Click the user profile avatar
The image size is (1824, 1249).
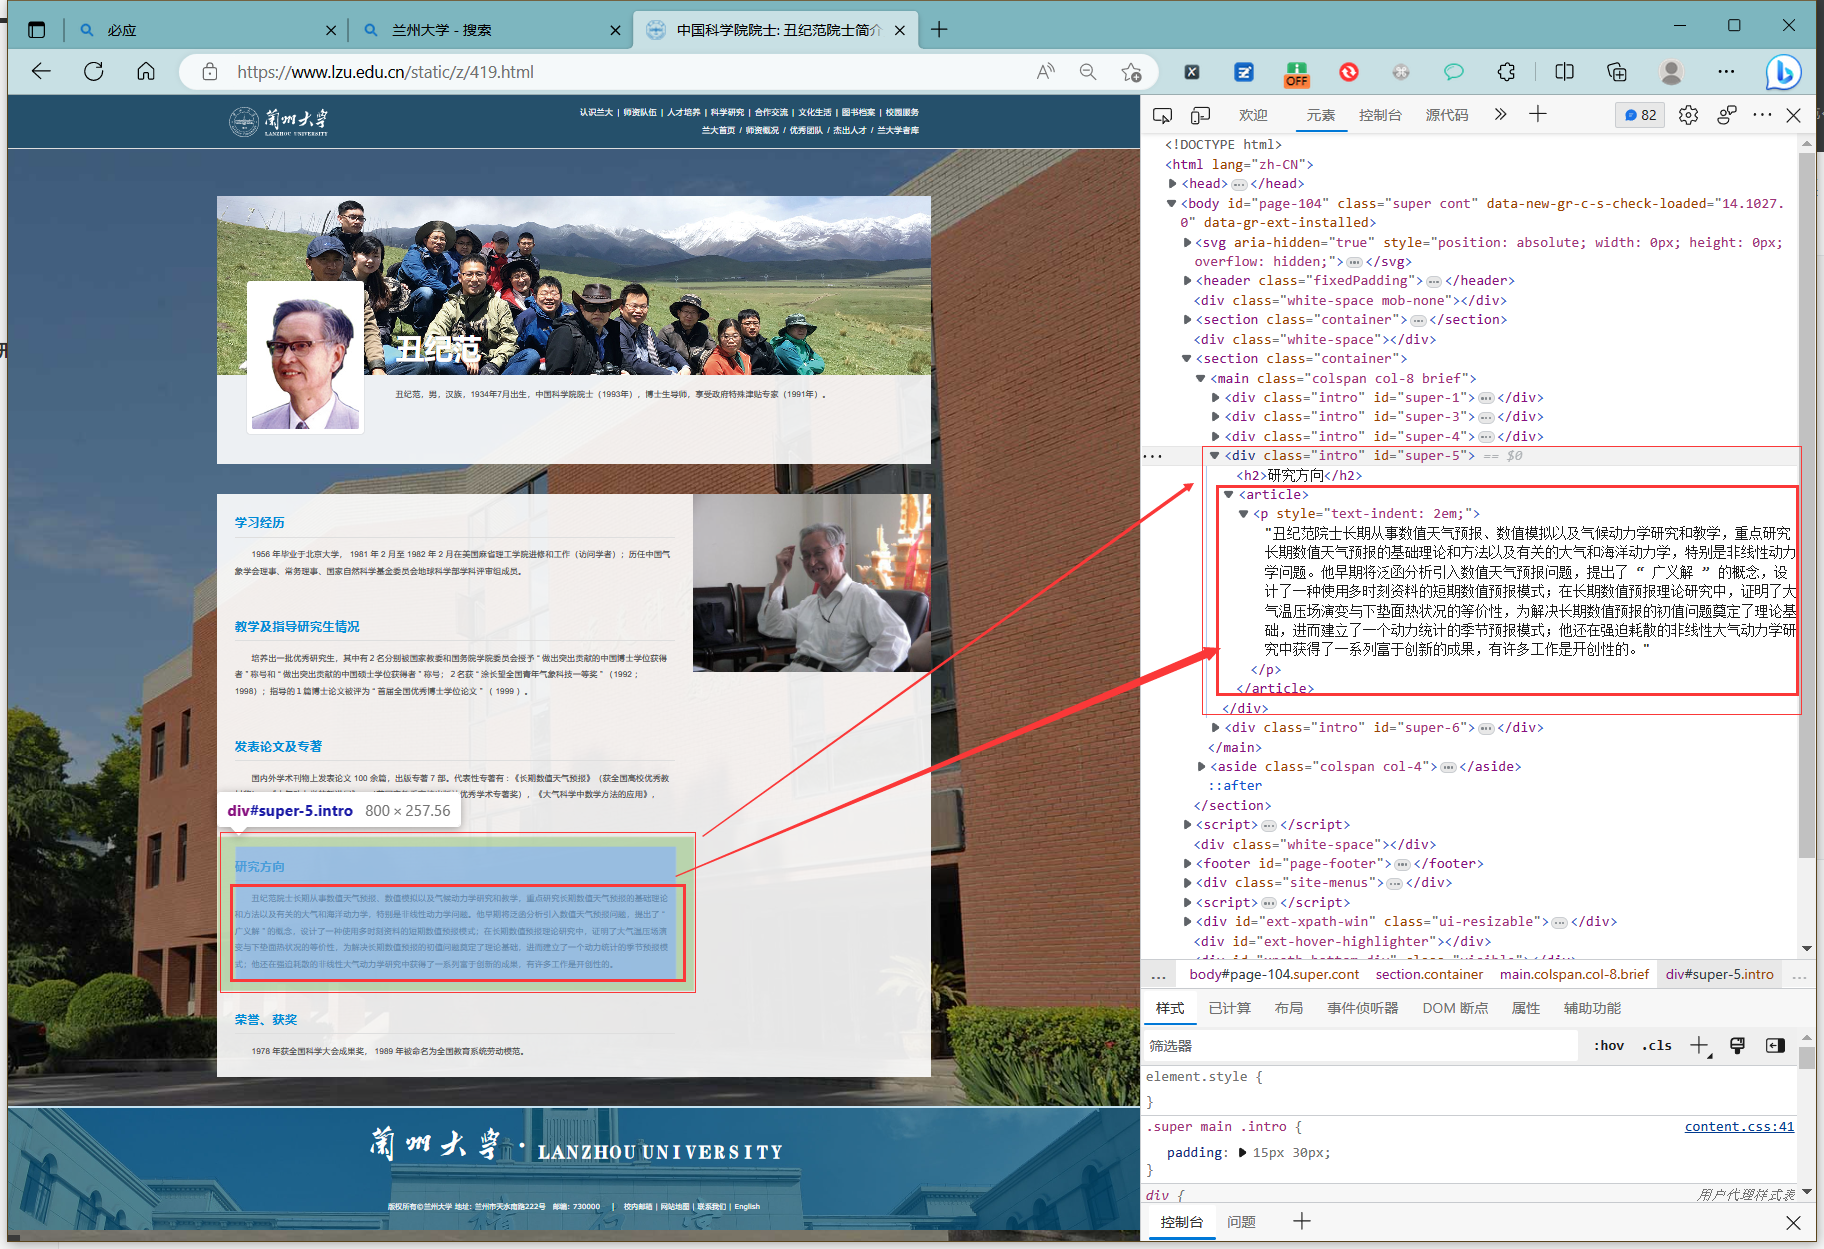pos(1671,71)
